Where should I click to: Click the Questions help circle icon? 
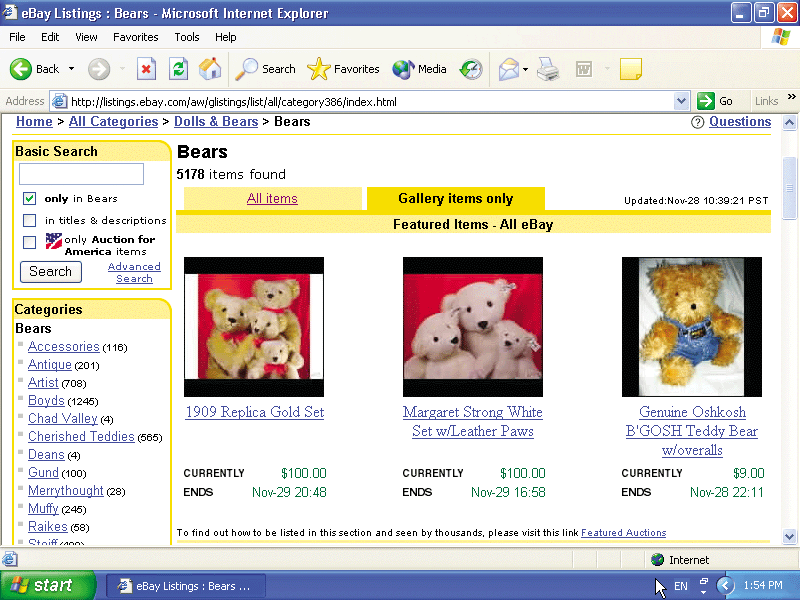point(697,122)
